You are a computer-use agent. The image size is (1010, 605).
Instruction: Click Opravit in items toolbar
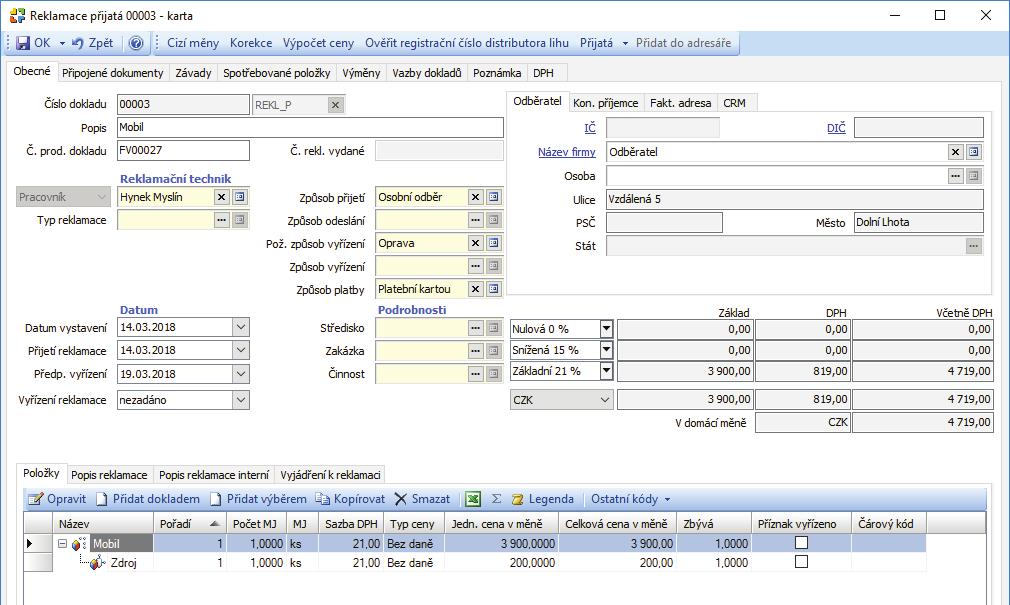58,499
